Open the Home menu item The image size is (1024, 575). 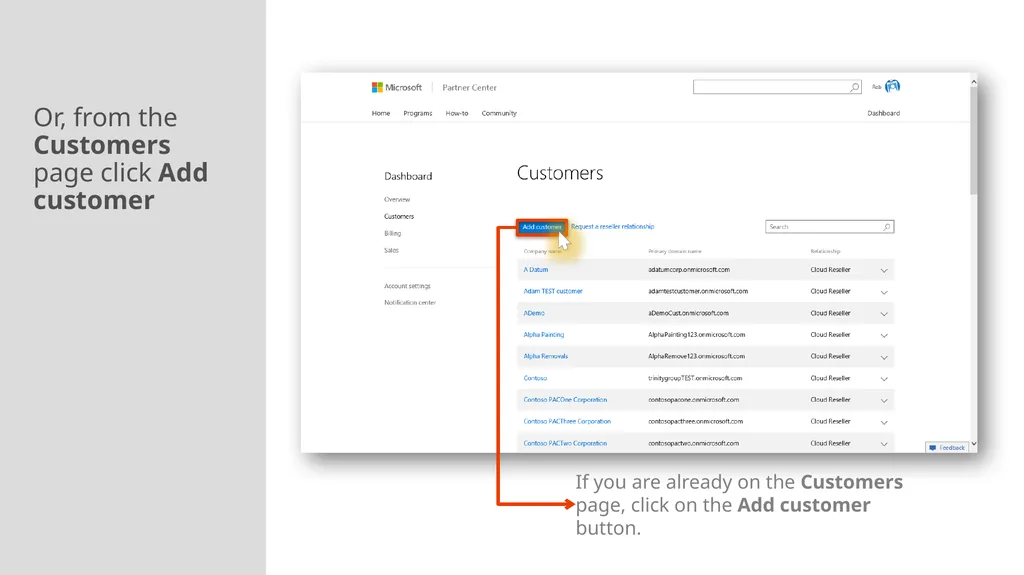[x=381, y=113]
